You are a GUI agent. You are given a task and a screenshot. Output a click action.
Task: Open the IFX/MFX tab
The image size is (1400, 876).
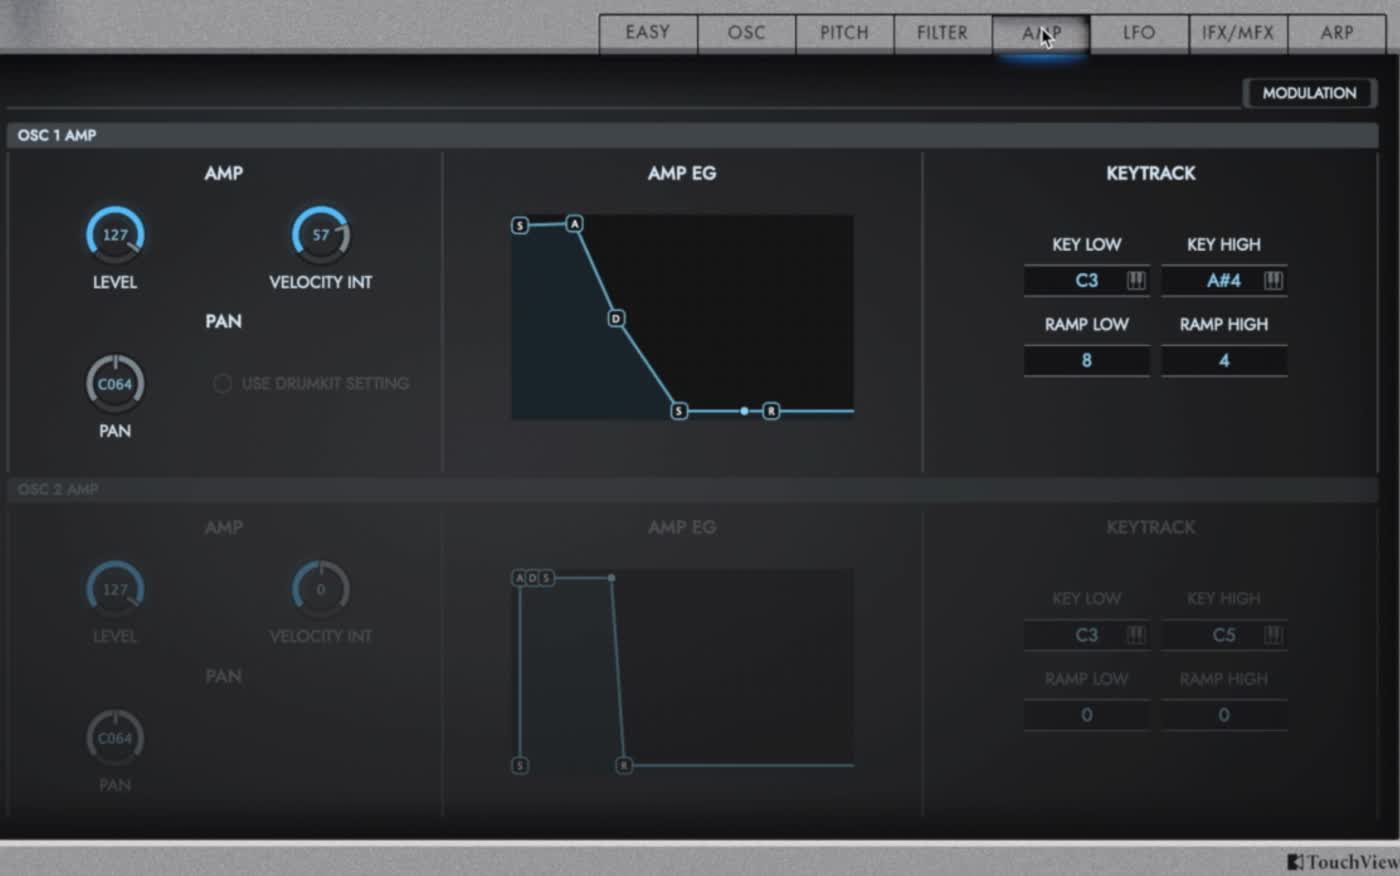click(1237, 33)
